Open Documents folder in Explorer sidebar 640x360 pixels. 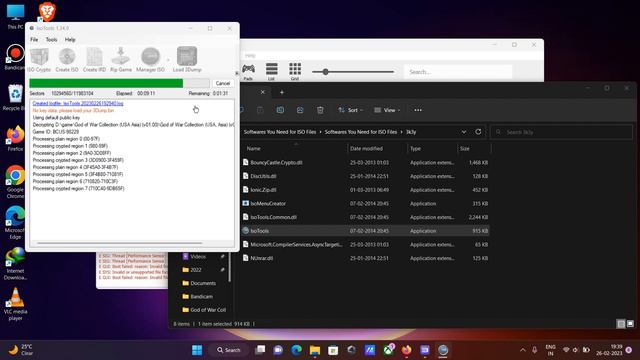pyautogui.click(x=203, y=283)
